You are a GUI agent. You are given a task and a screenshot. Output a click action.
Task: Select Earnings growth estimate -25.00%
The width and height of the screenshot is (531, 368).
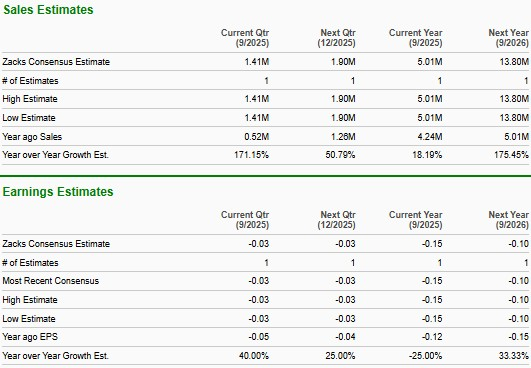coord(426,356)
